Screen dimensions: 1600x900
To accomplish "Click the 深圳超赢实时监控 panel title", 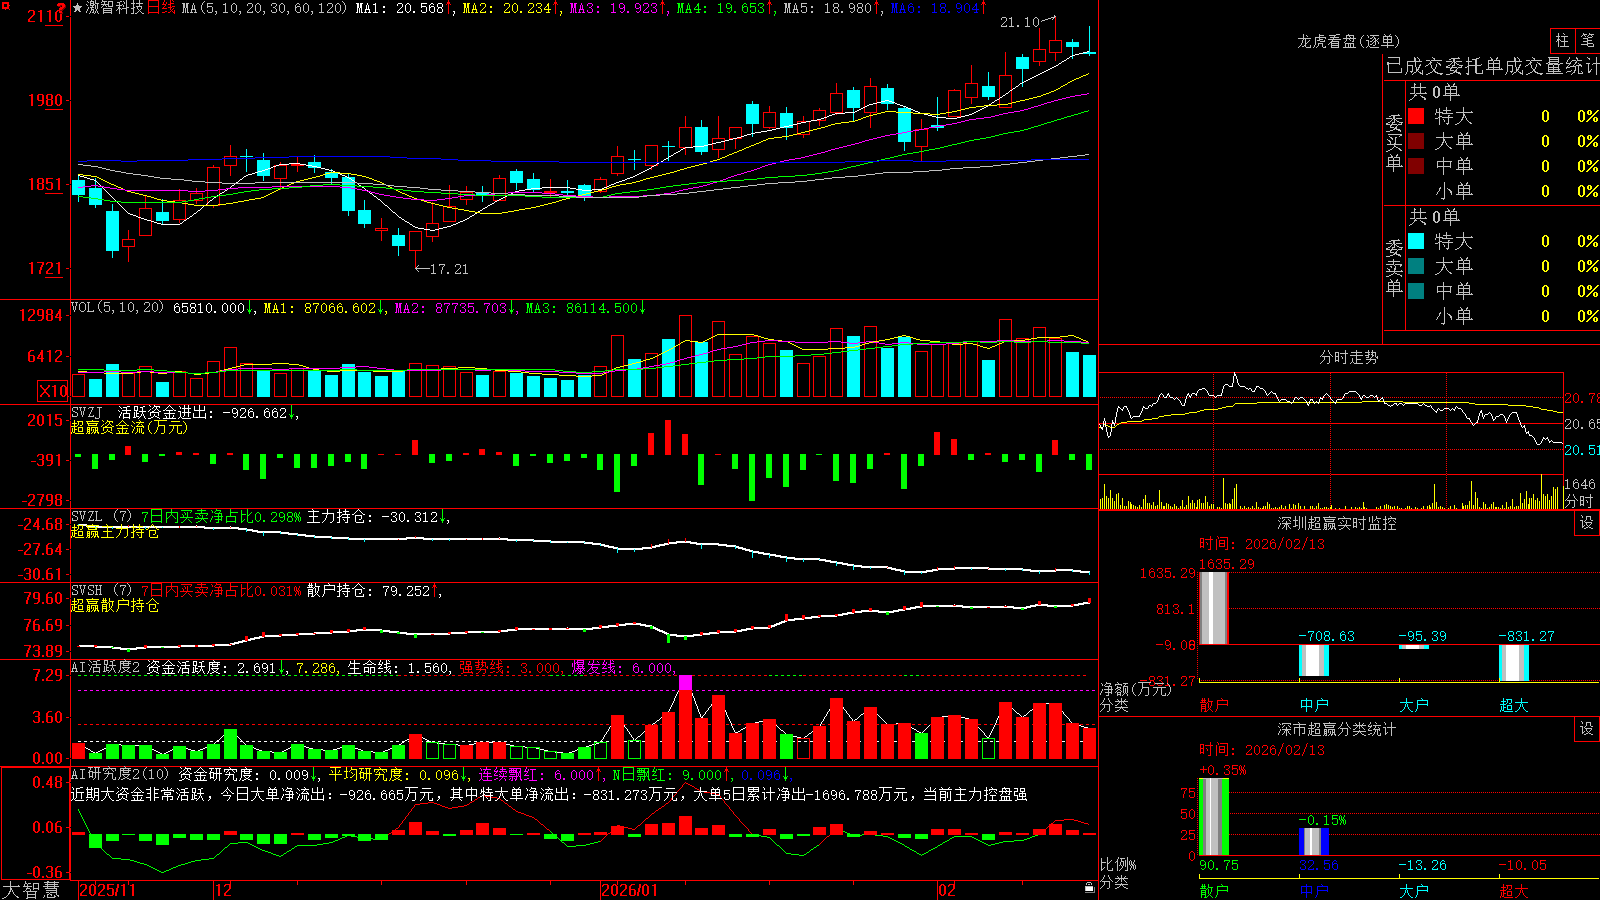I will point(1337,523).
